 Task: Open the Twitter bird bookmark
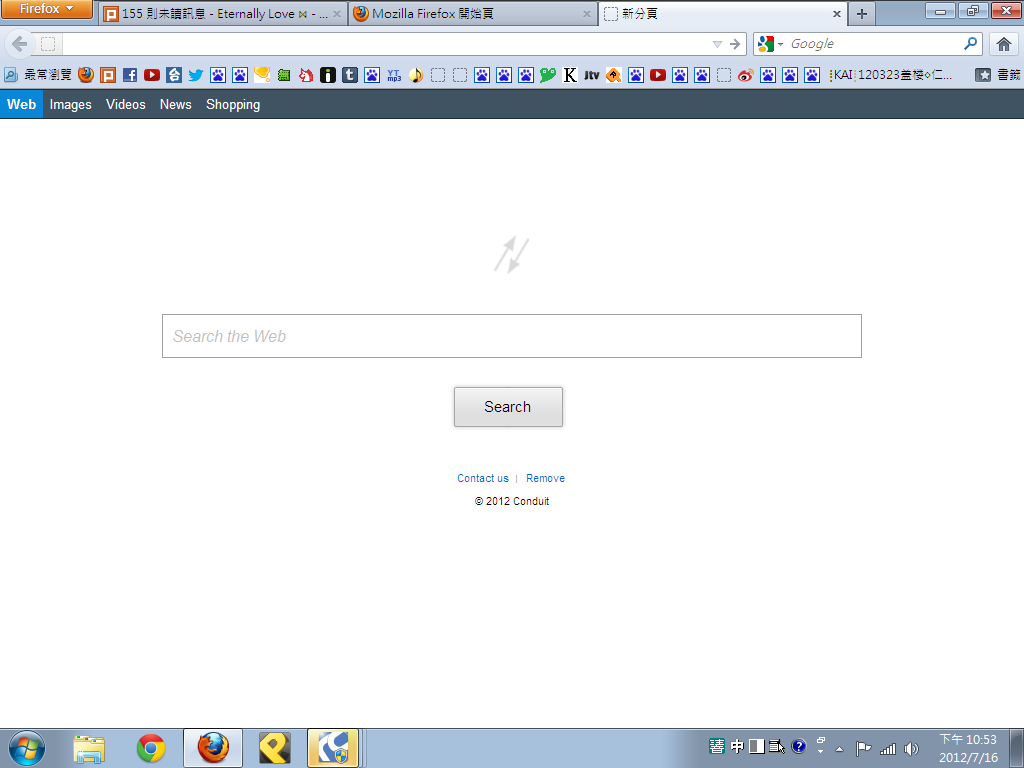(x=196, y=75)
